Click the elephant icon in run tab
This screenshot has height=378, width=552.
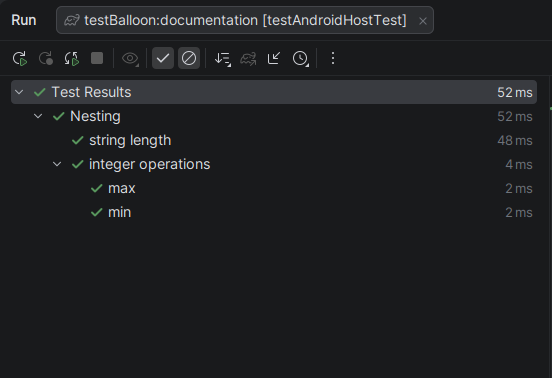coord(72,20)
